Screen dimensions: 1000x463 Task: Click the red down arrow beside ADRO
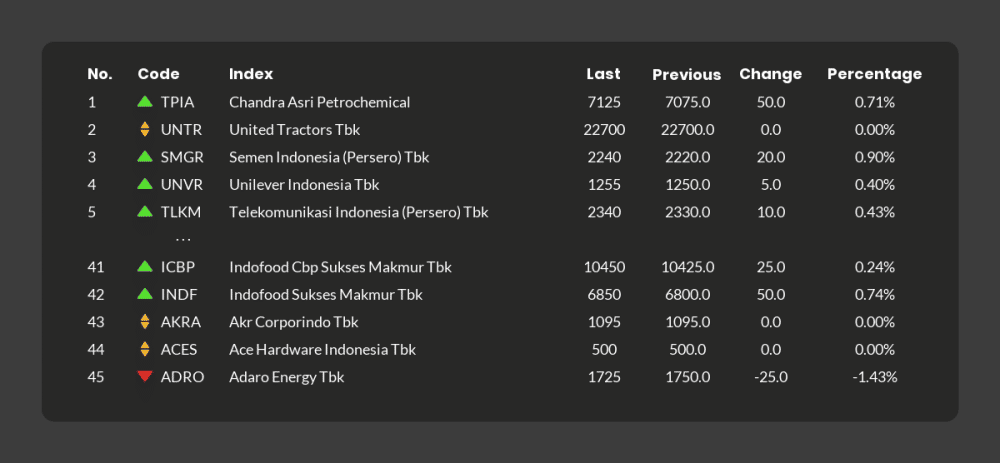[145, 377]
